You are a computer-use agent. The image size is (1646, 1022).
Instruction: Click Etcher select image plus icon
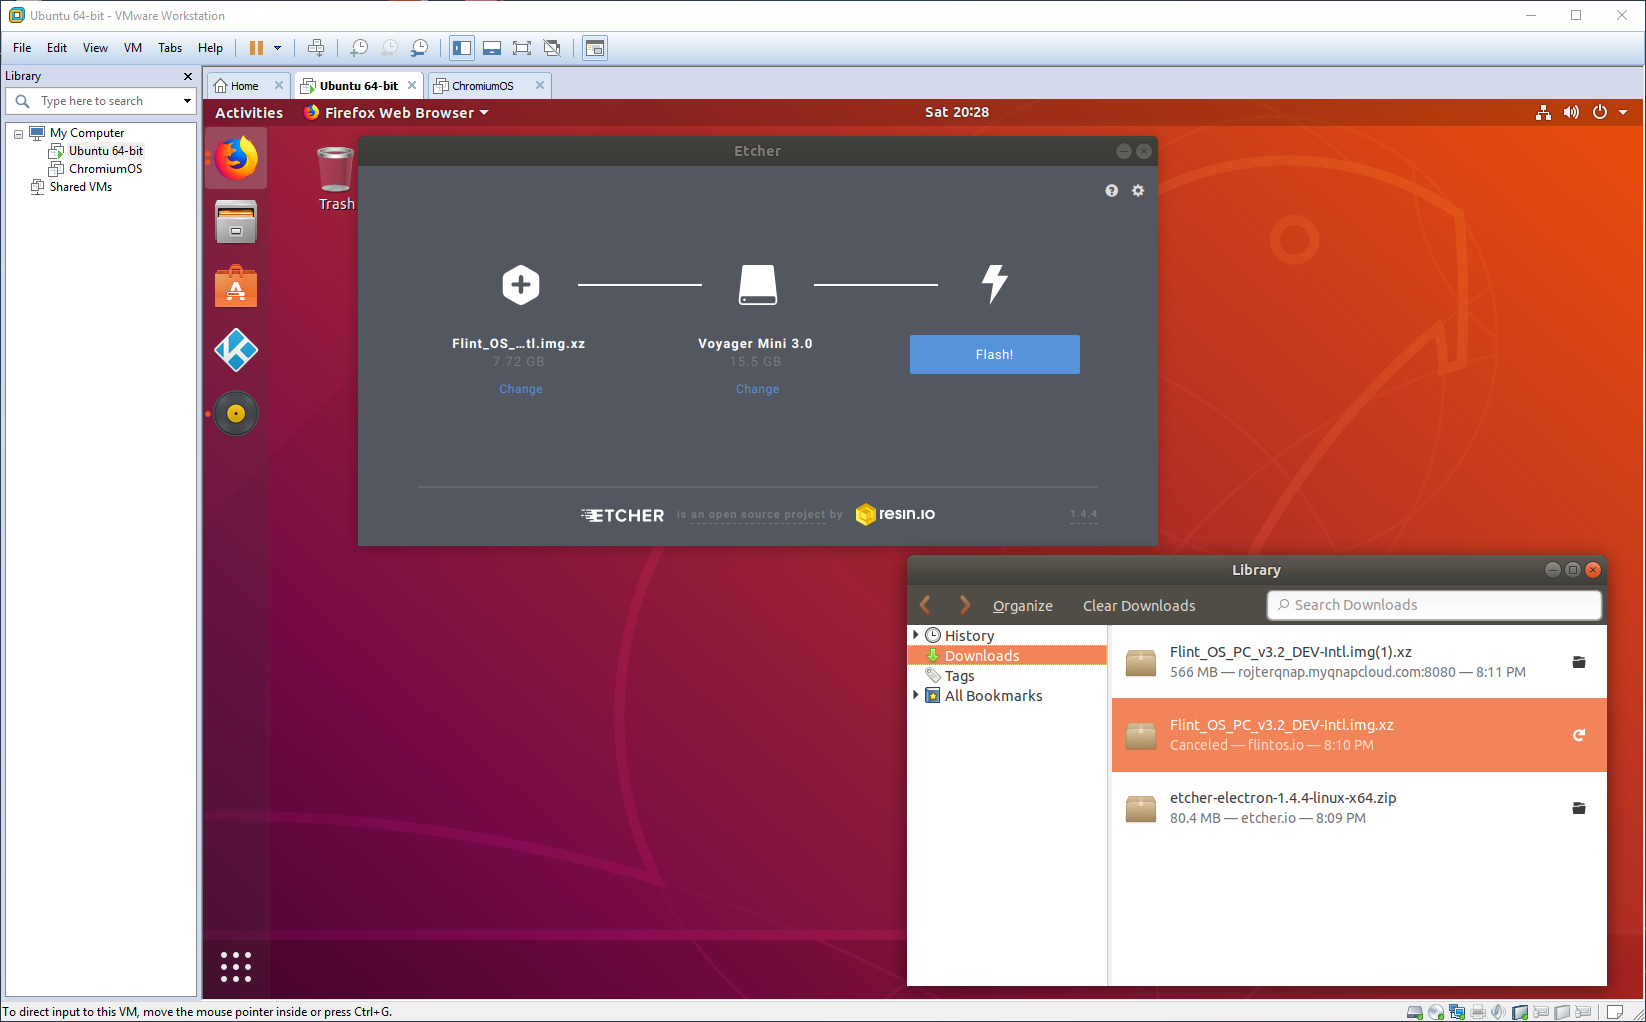[x=521, y=285]
